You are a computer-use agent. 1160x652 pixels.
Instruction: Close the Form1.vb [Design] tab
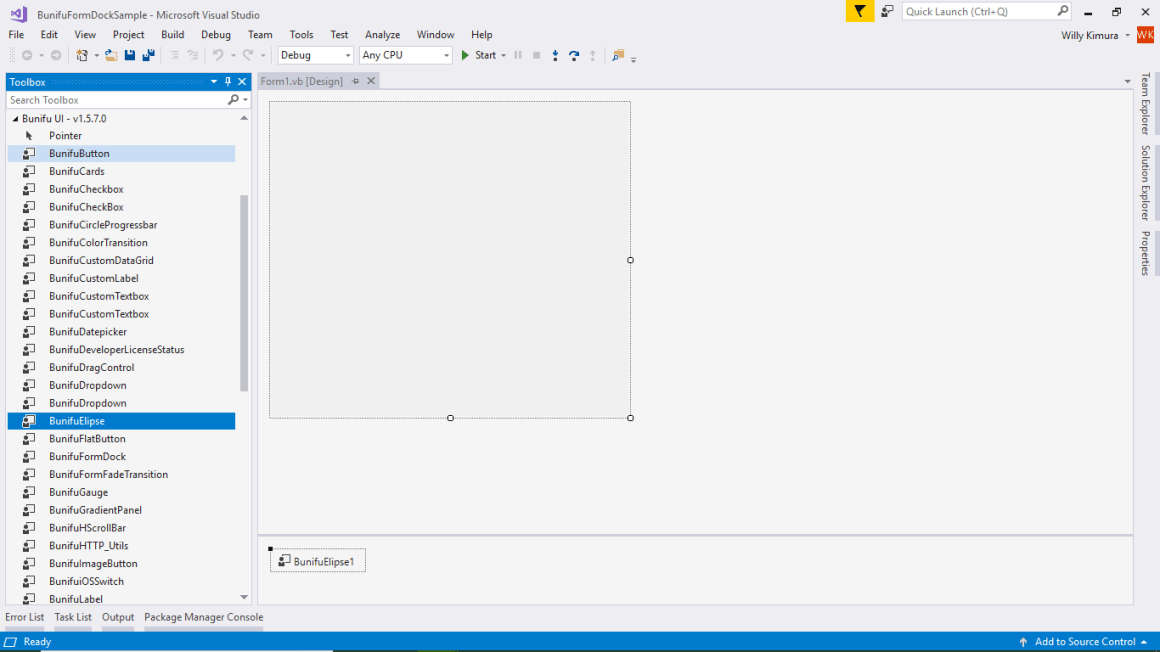[x=371, y=81]
